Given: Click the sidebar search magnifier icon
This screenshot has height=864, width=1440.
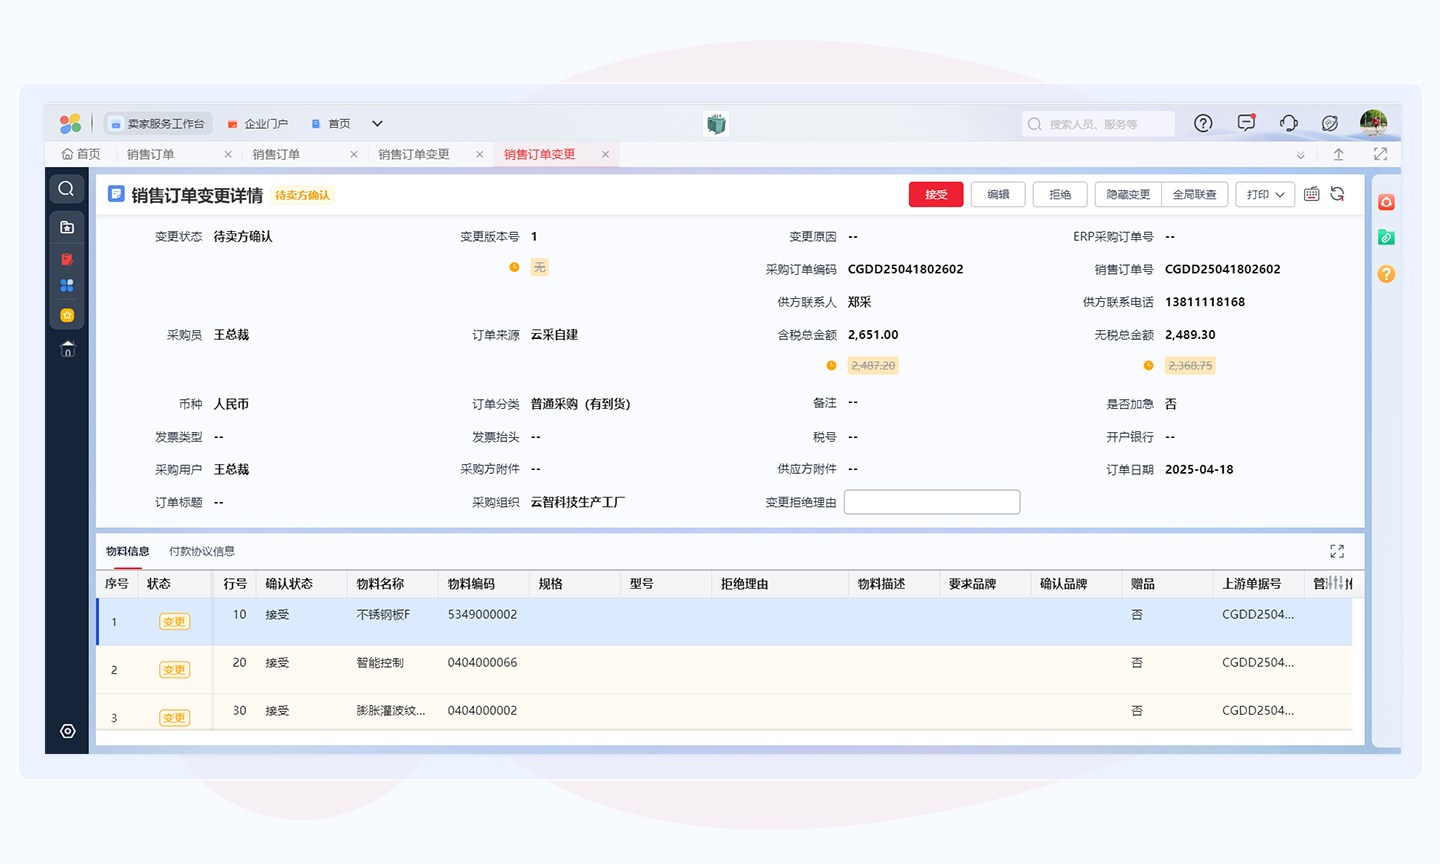Looking at the screenshot, I should pyautogui.click(x=67, y=189).
